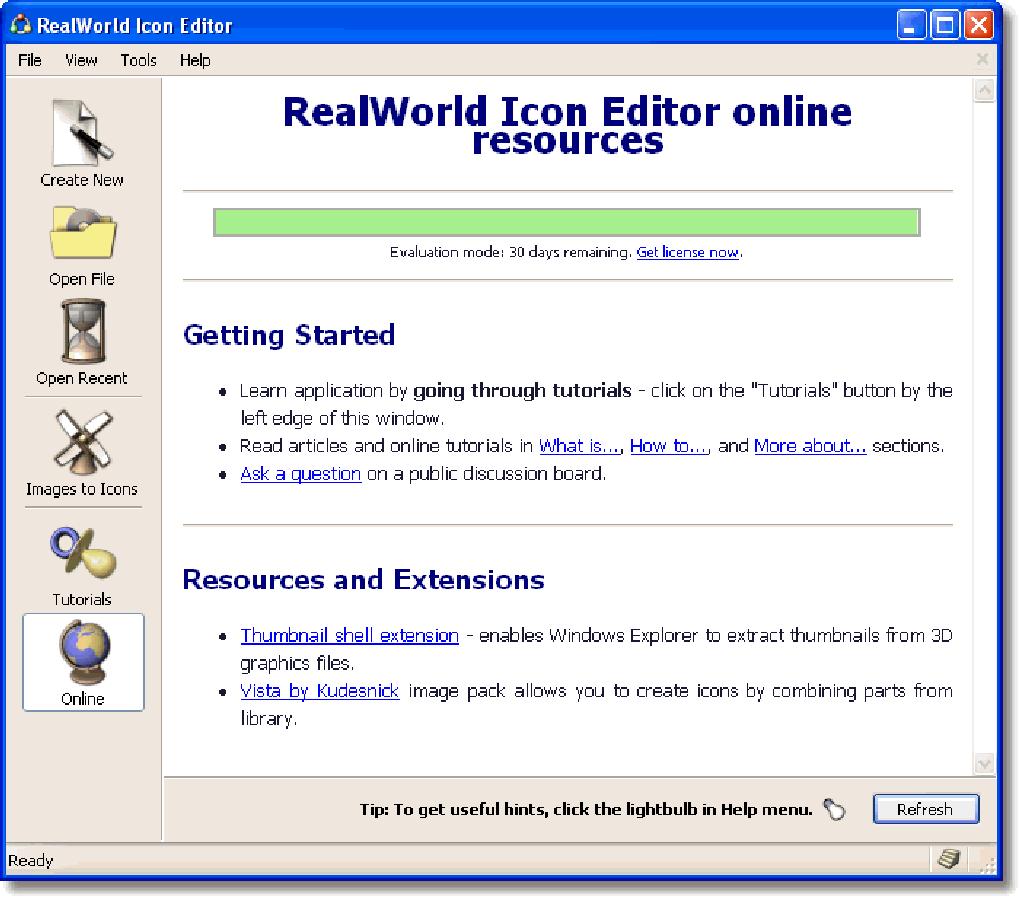
Task: Click the 'Ask a question' link
Action: click(x=301, y=474)
